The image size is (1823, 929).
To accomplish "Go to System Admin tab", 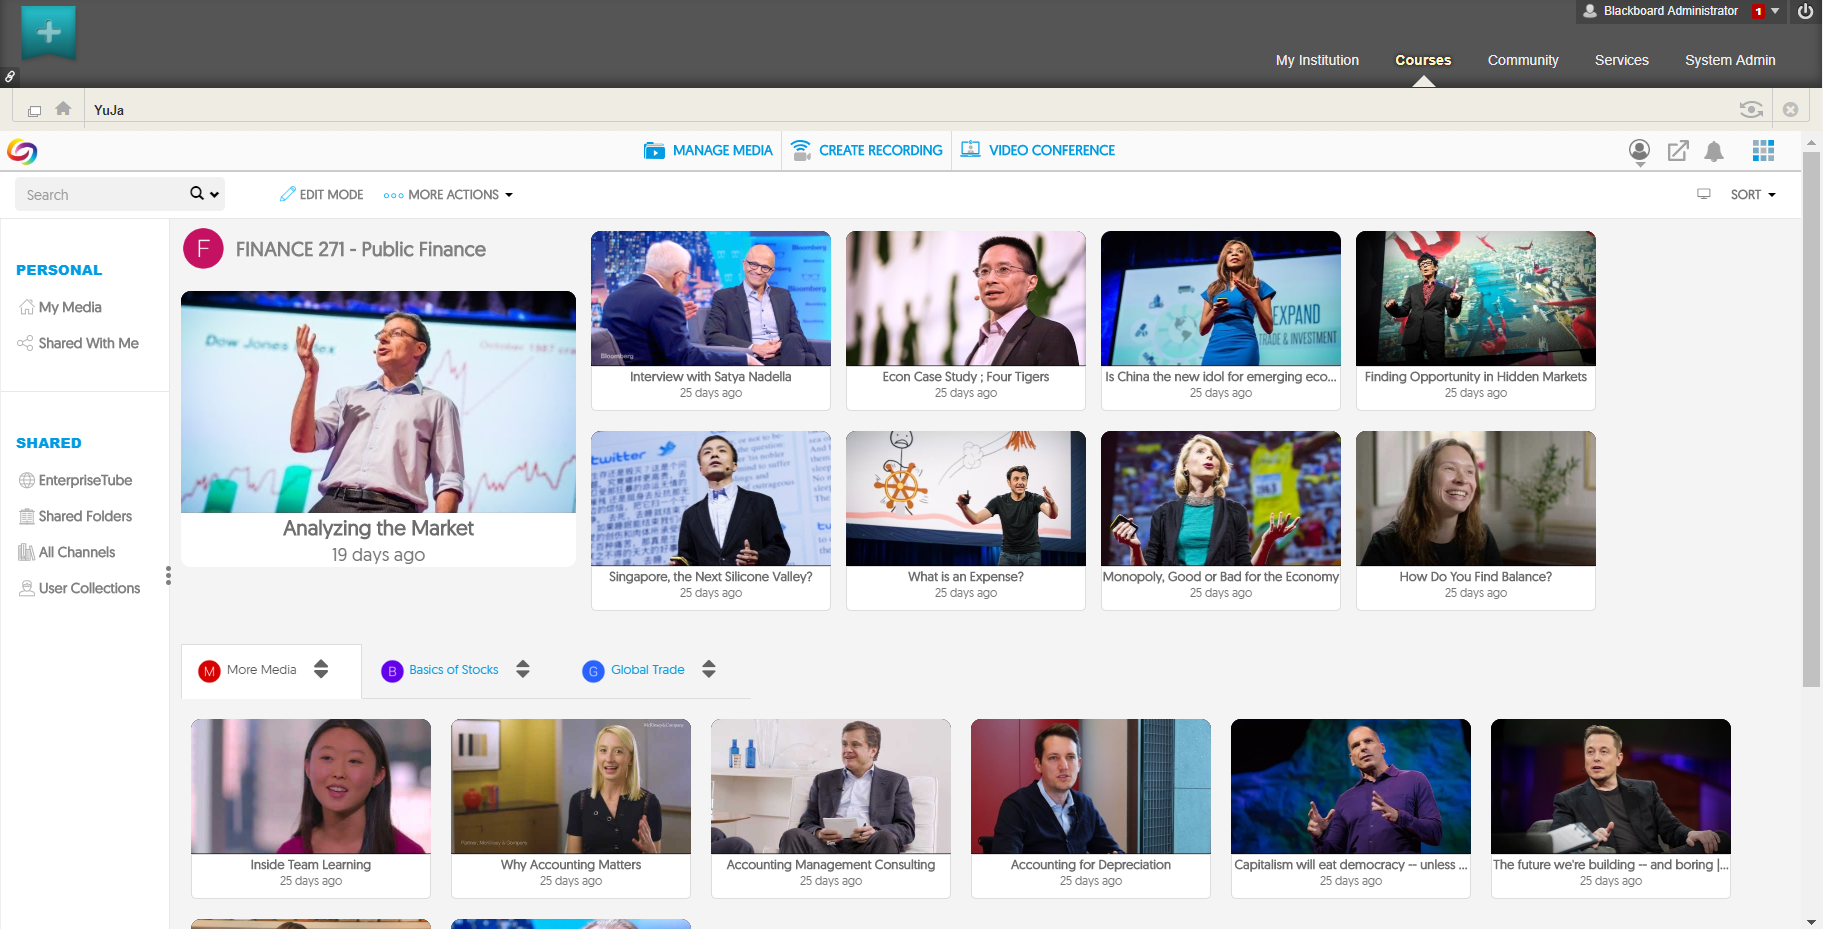I will [1730, 60].
